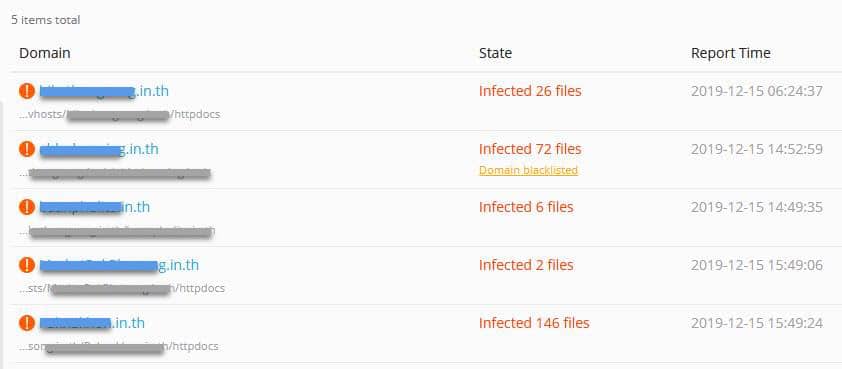842x369 pixels.
Task: Click the Infected 26 files status text
Action: coord(530,91)
